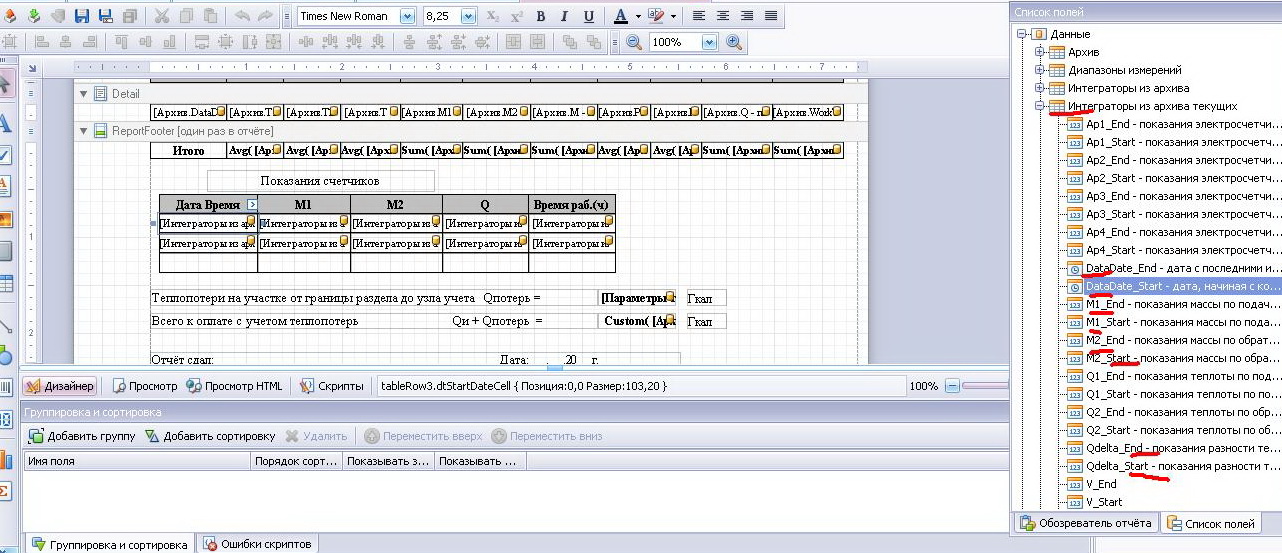1282x553 pixels.
Task: Toggle Underline formatting
Action: [588, 16]
